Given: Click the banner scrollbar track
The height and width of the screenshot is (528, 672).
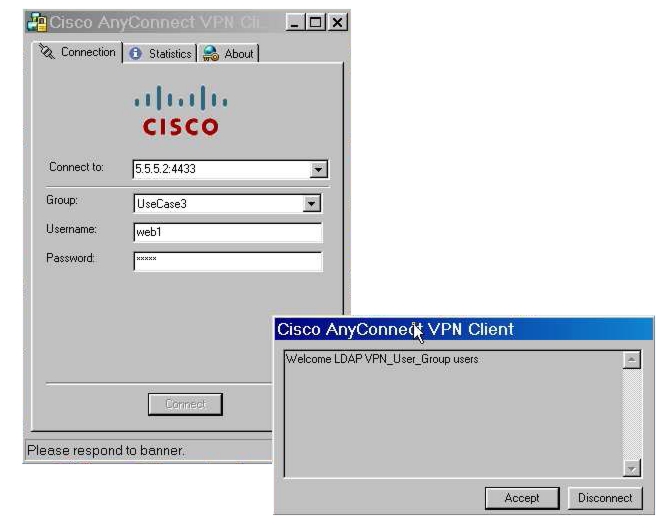Looking at the screenshot, I should 632,414.
